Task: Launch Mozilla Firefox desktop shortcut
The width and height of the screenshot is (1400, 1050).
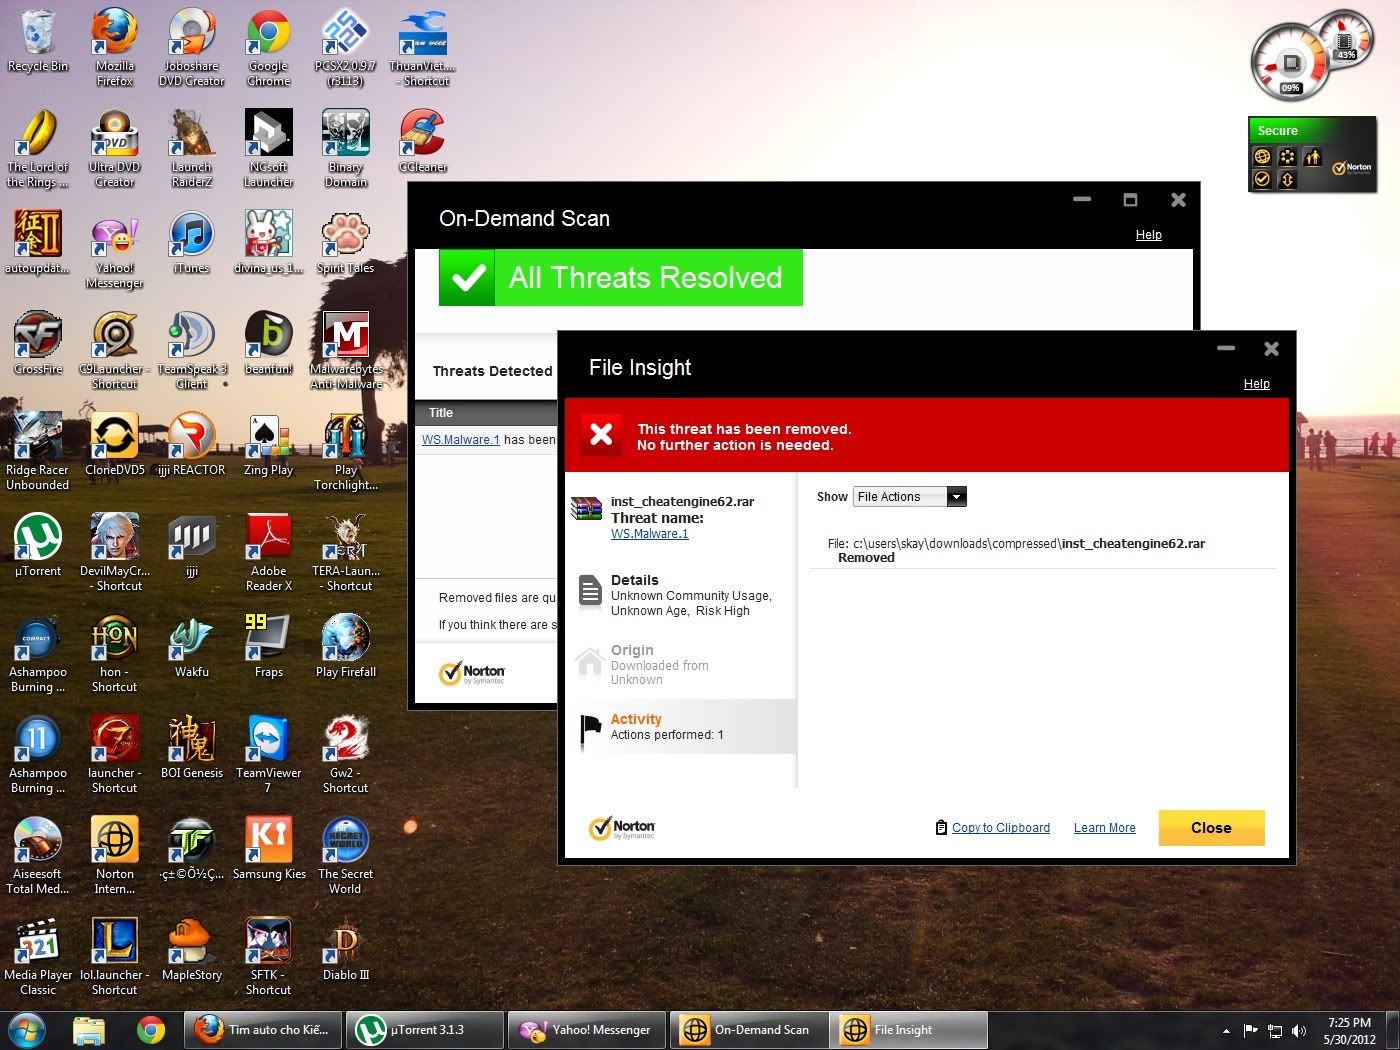Action: point(114,45)
